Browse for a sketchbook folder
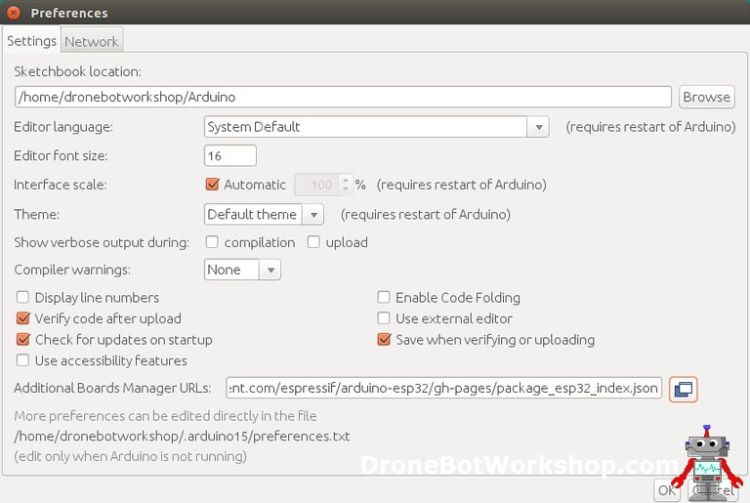750x503 pixels. pyautogui.click(x=706, y=97)
